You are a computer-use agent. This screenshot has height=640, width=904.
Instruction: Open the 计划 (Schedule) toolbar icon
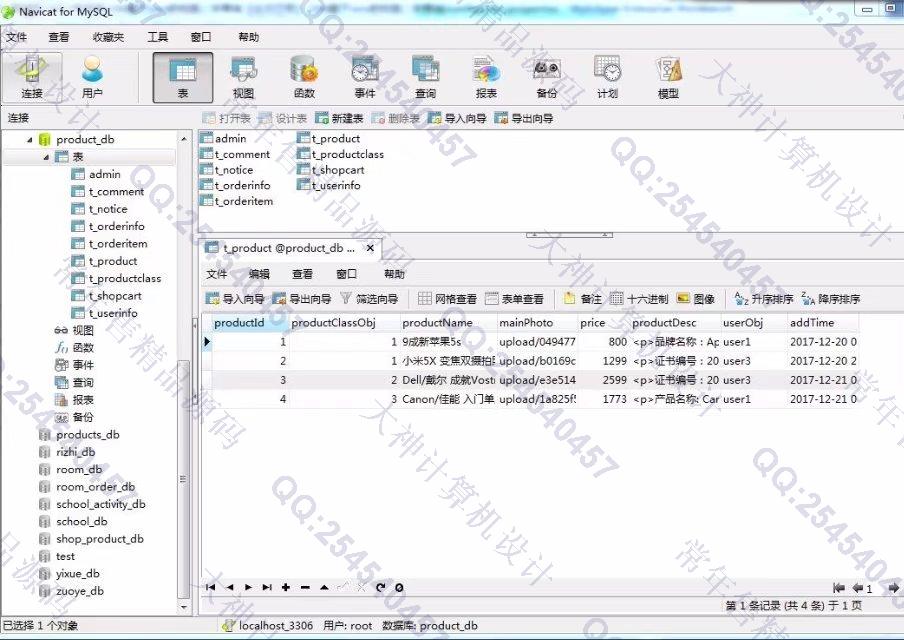(x=607, y=77)
